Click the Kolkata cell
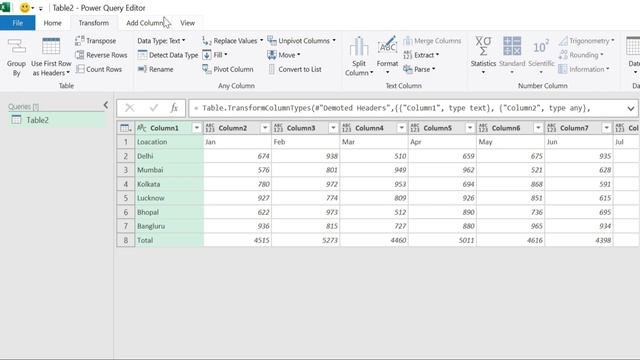 (169, 184)
